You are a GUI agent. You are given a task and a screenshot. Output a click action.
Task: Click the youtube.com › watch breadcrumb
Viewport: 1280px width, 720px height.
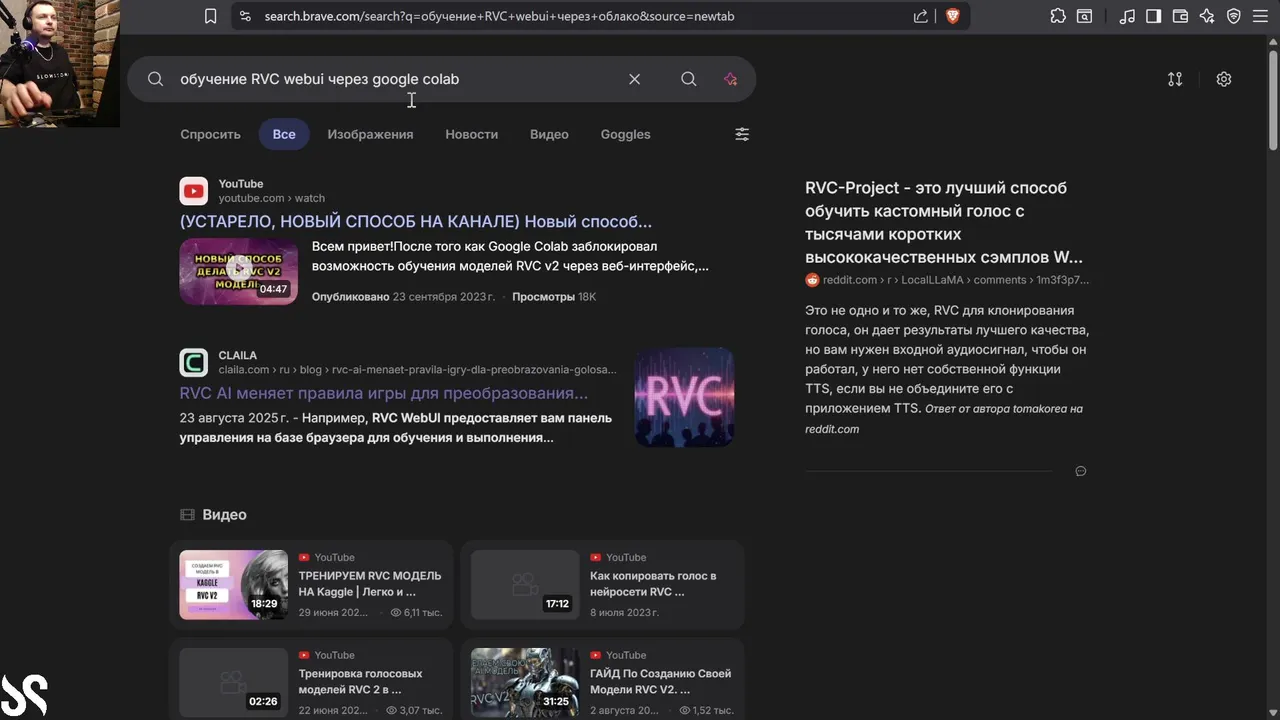[x=272, y=198]
